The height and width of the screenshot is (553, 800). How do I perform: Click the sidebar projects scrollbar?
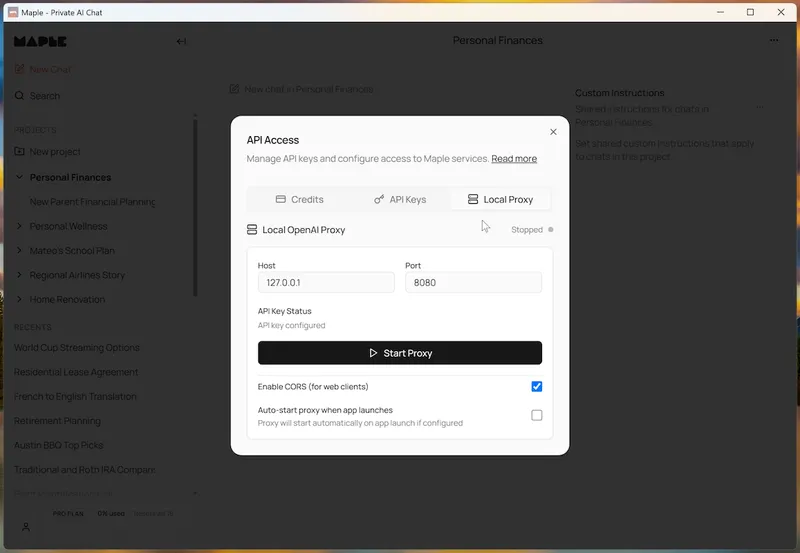[195, 207]
